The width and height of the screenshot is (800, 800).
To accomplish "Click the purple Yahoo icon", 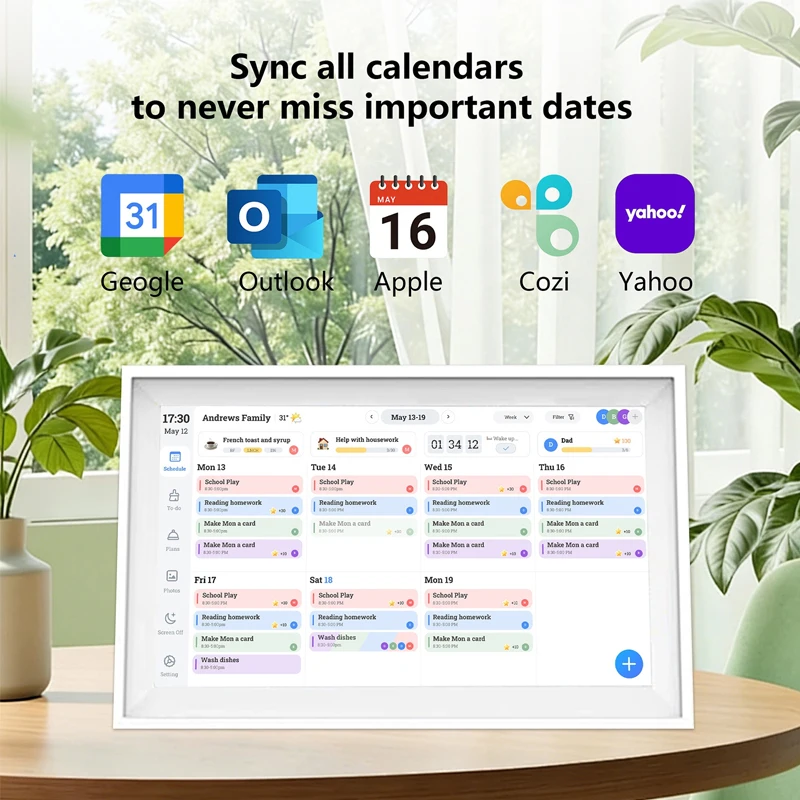I will [x=655, y=213].
